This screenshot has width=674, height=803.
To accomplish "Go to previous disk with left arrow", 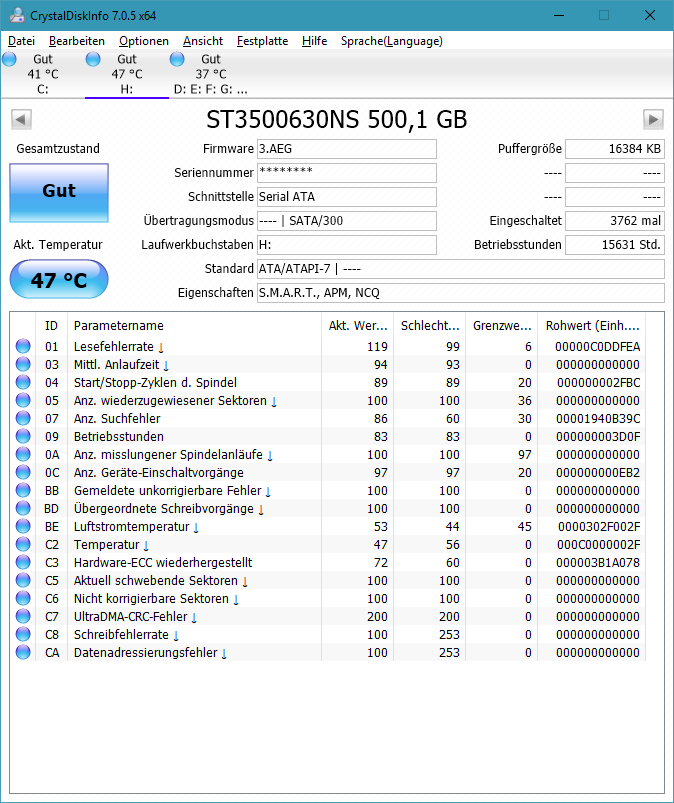I will [x=21, y=119].
